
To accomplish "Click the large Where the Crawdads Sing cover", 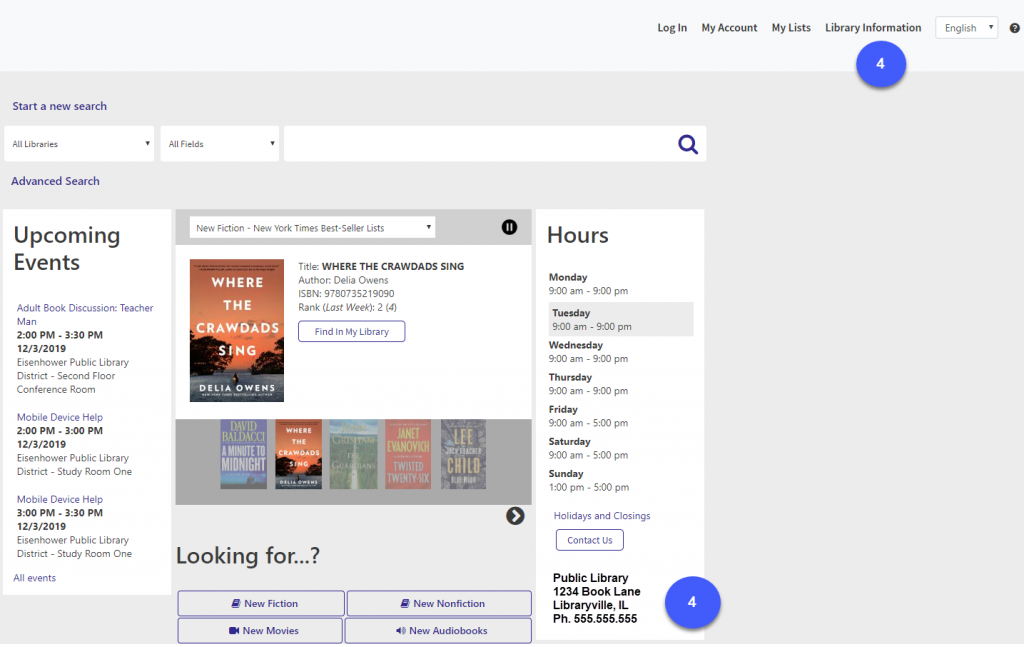I will point(237,330).
